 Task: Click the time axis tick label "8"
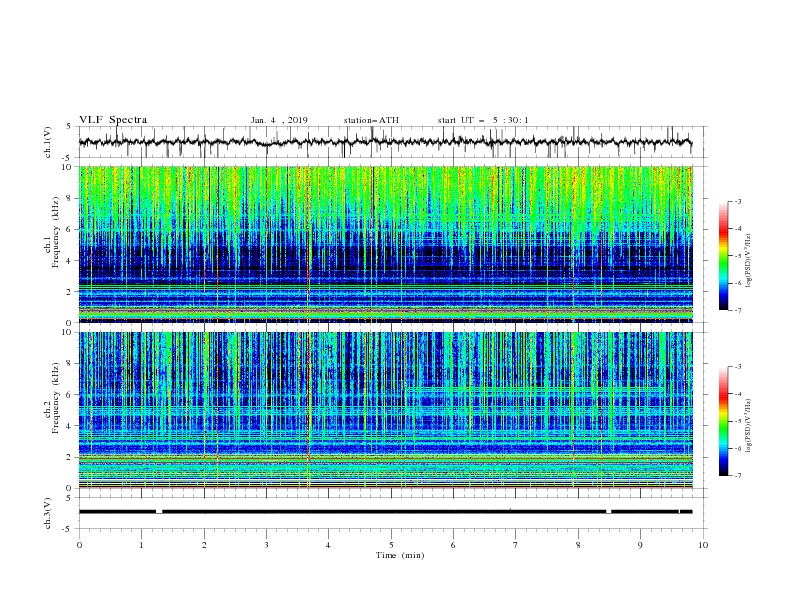point(578,545)
